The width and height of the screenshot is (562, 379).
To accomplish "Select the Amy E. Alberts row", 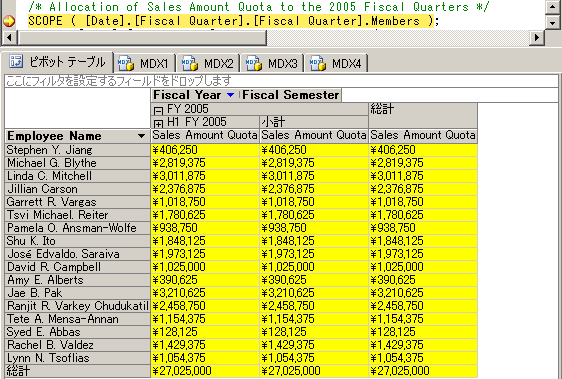I will [x=77, y=280].
